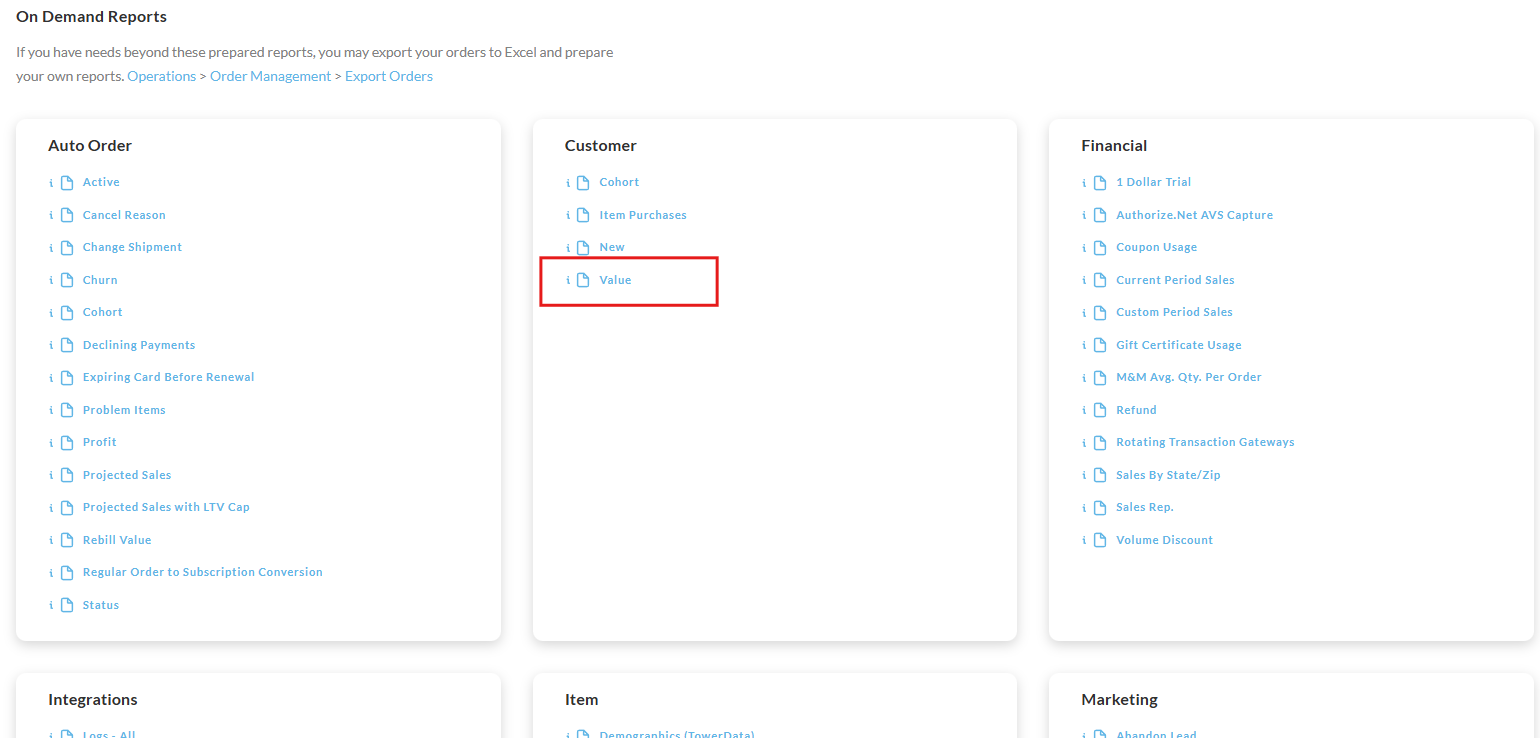1540x738 pixels.
Task: View the Rebill Value report
Action: coord(117,540)
